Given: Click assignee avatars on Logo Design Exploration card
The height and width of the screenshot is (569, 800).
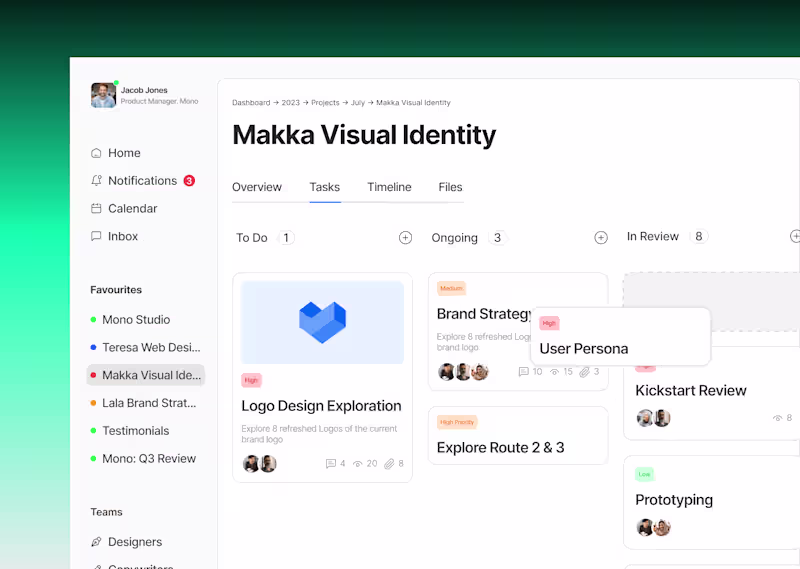Looking at the screenshot, I should [x=260, y=464].
